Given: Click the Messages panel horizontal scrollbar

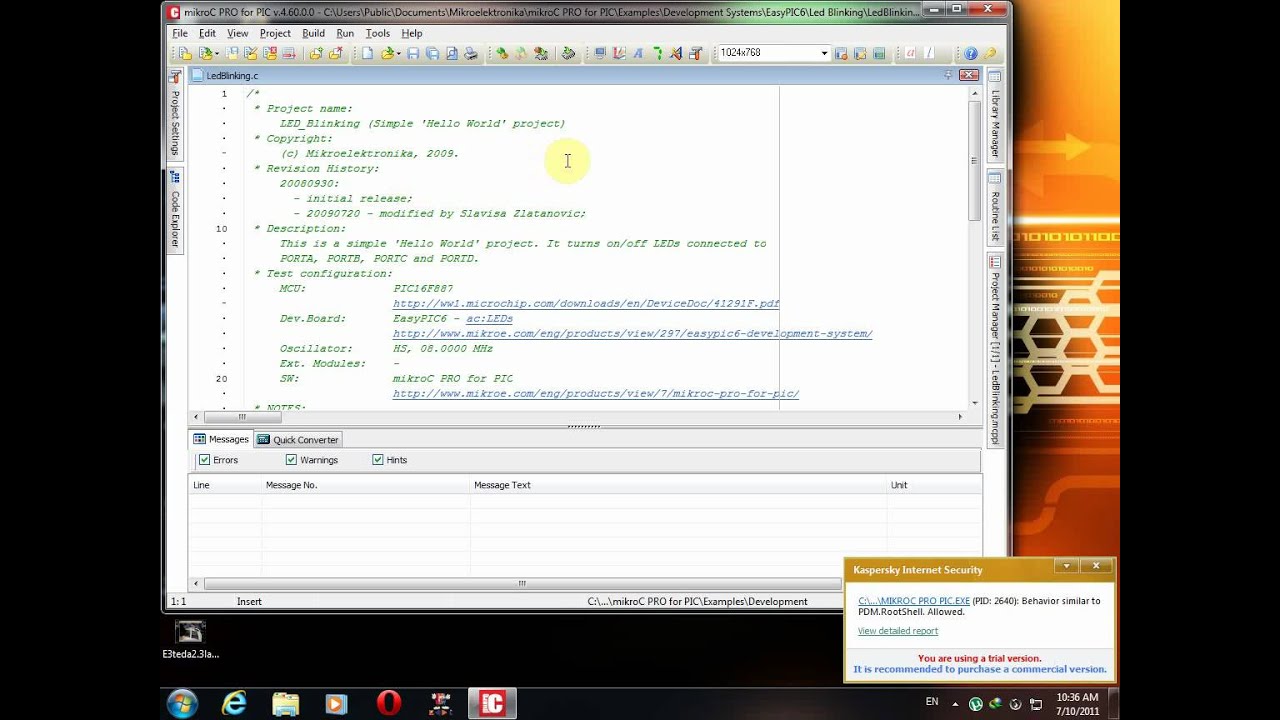Looking at the screenshot, I should pos(522,583).
